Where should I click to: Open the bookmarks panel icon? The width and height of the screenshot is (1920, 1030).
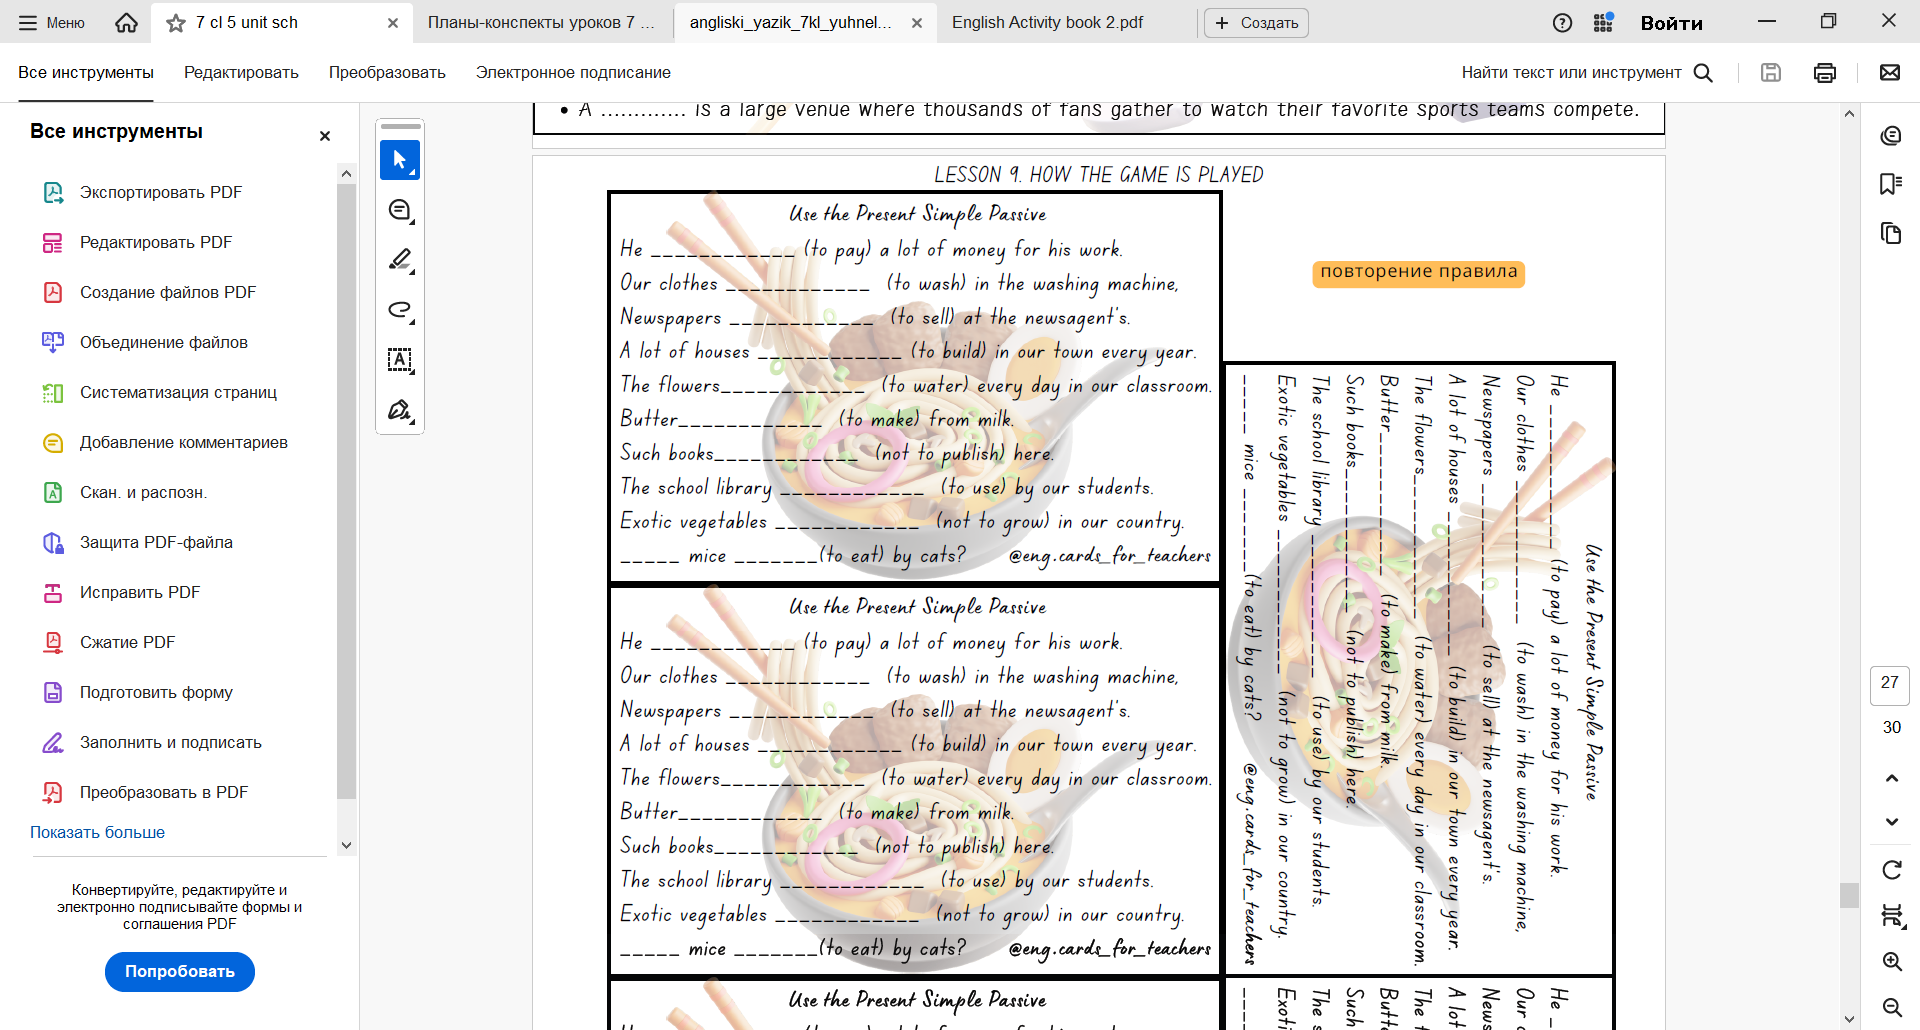pyautogui.click(x=1890, y=184)
